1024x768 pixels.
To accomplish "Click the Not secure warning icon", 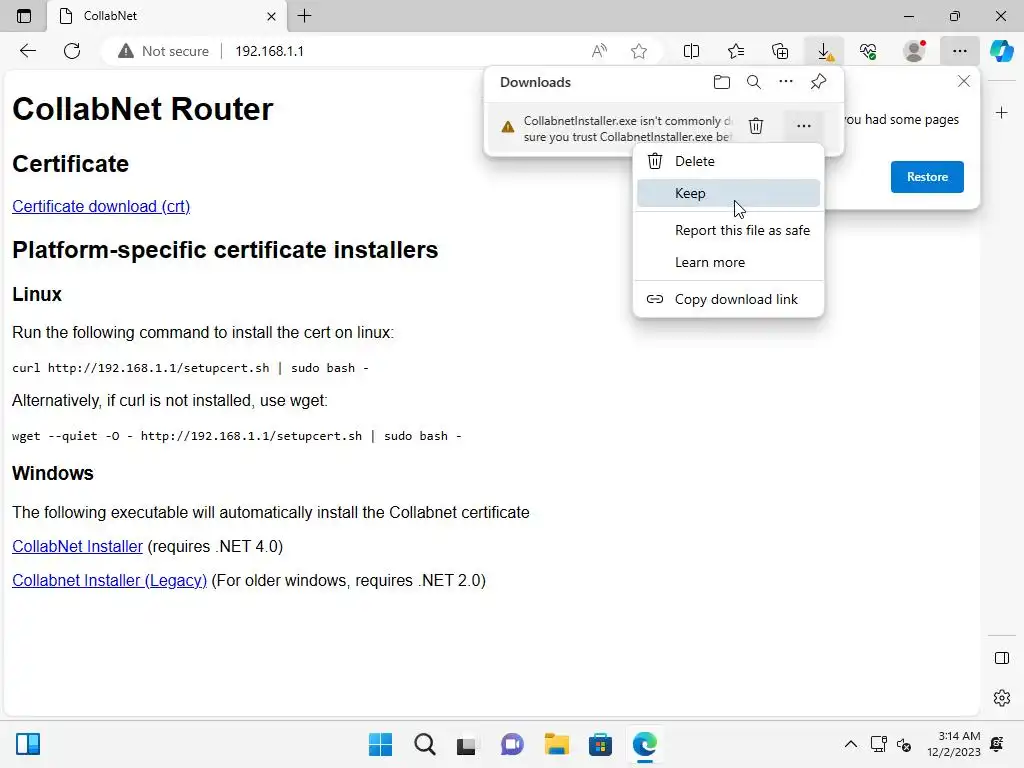I will click(125, 51).
